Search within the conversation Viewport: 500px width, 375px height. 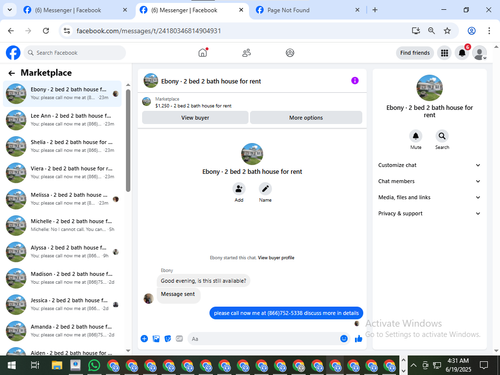click(442, 136)
